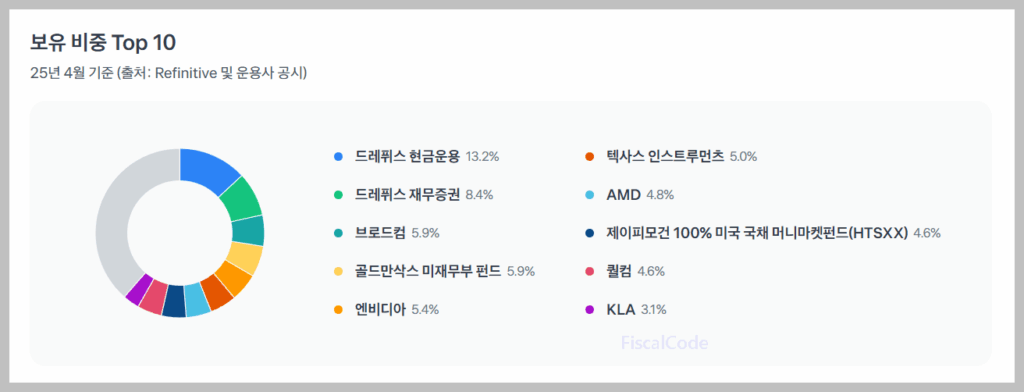Select the 텍사스 인스트루먼츠 legend entry

[671, 157]
